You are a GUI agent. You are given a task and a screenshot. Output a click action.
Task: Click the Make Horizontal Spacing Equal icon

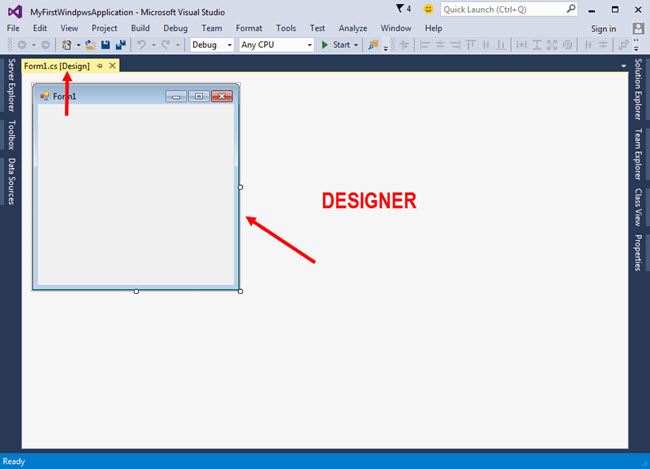pos(588,45)
